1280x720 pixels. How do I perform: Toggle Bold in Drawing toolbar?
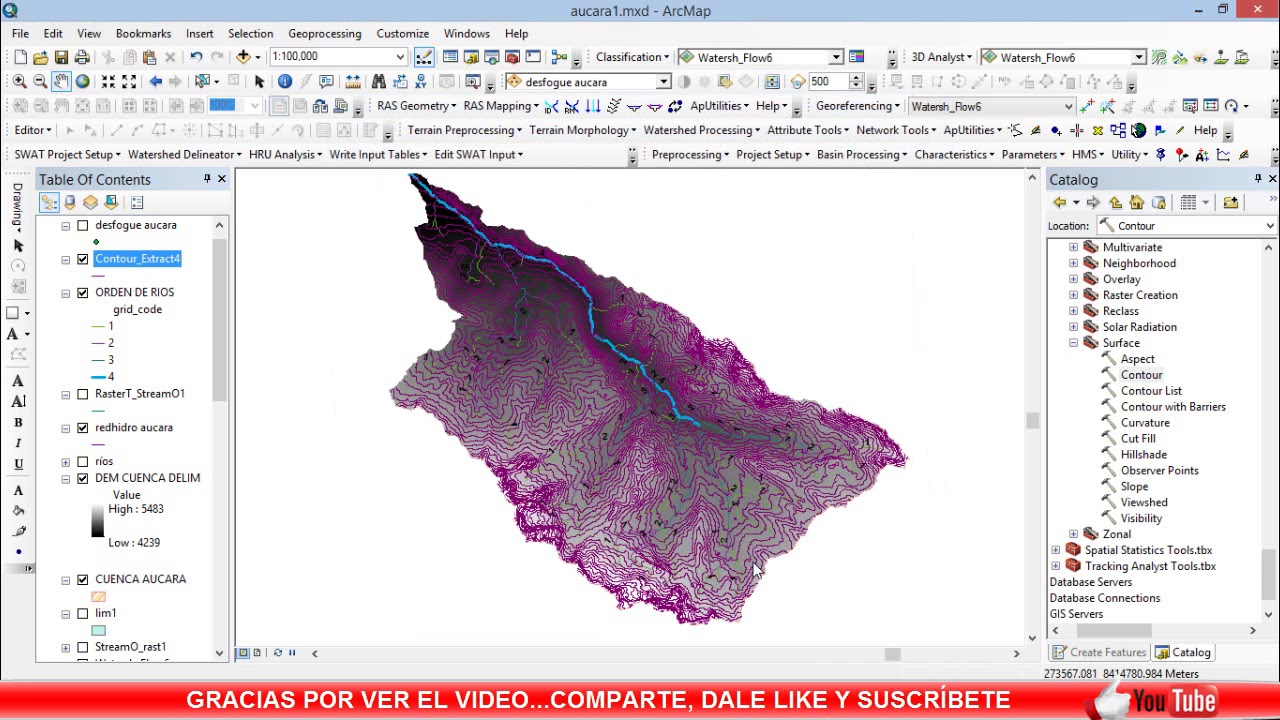pyautogui.click(x=17, y=422)
